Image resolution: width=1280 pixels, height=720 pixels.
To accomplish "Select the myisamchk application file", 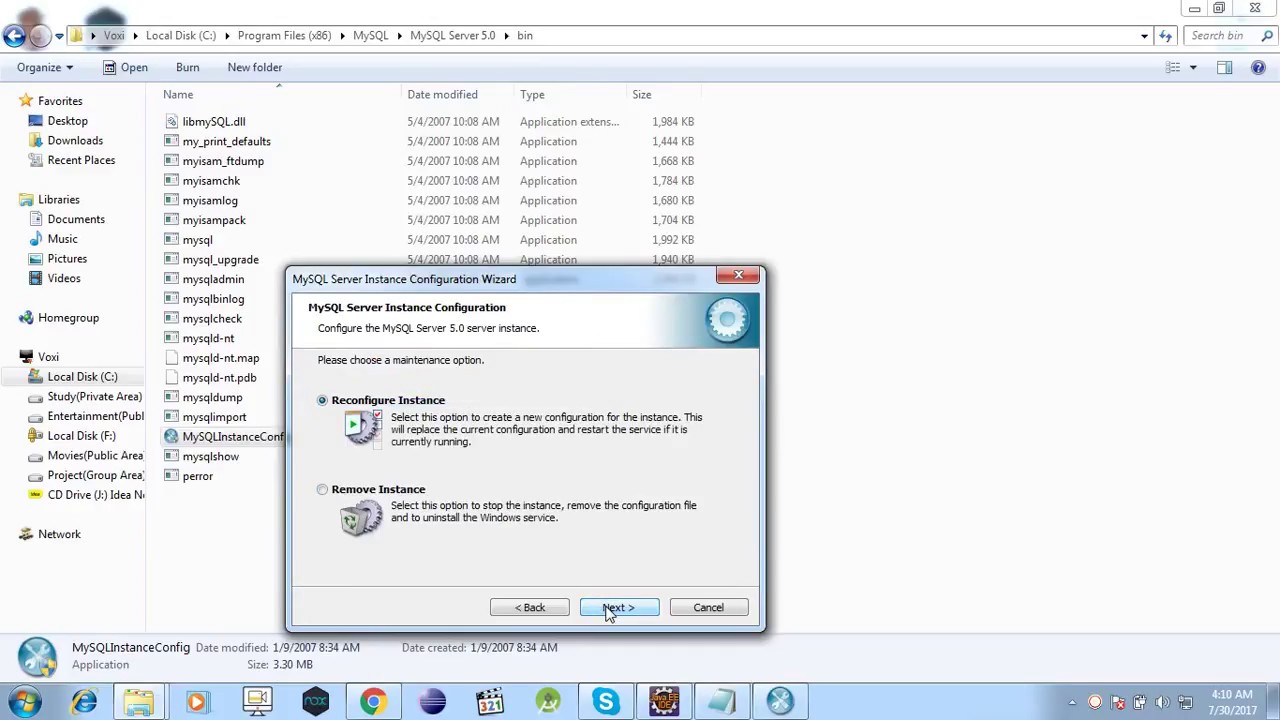I will 211,181.
